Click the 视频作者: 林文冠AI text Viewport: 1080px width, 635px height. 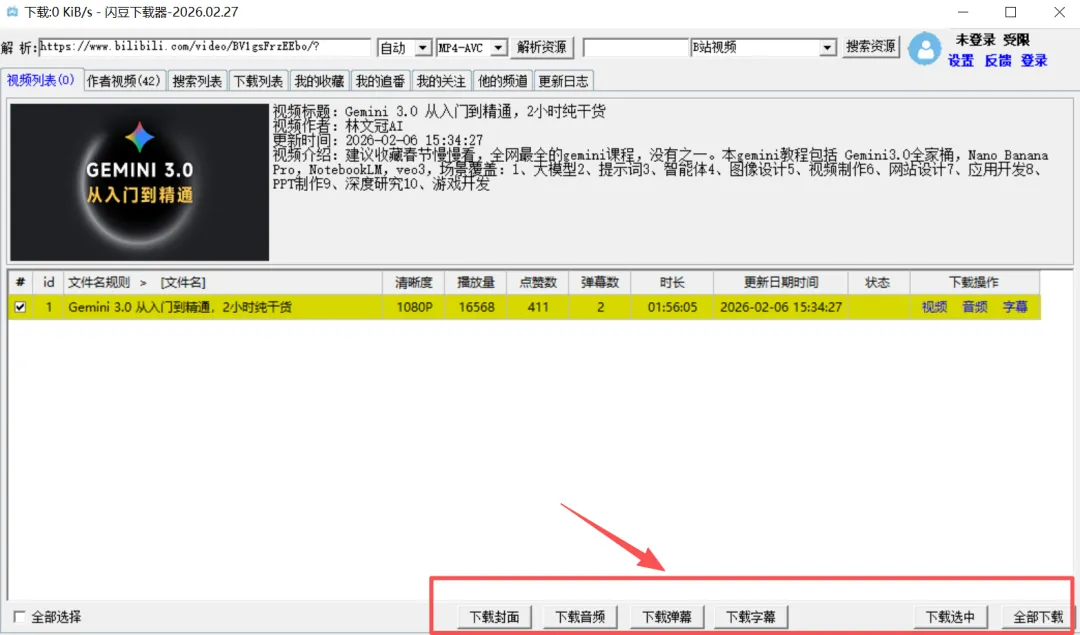pos(338,127)
